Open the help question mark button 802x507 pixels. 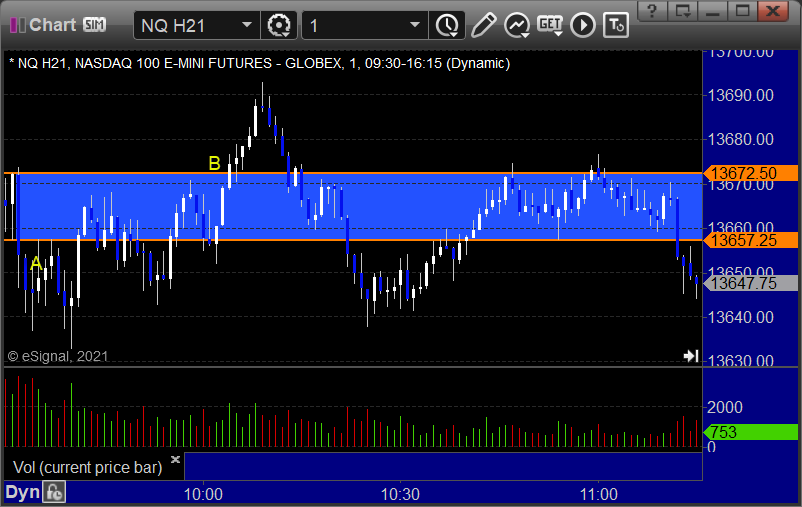[652, 10]
